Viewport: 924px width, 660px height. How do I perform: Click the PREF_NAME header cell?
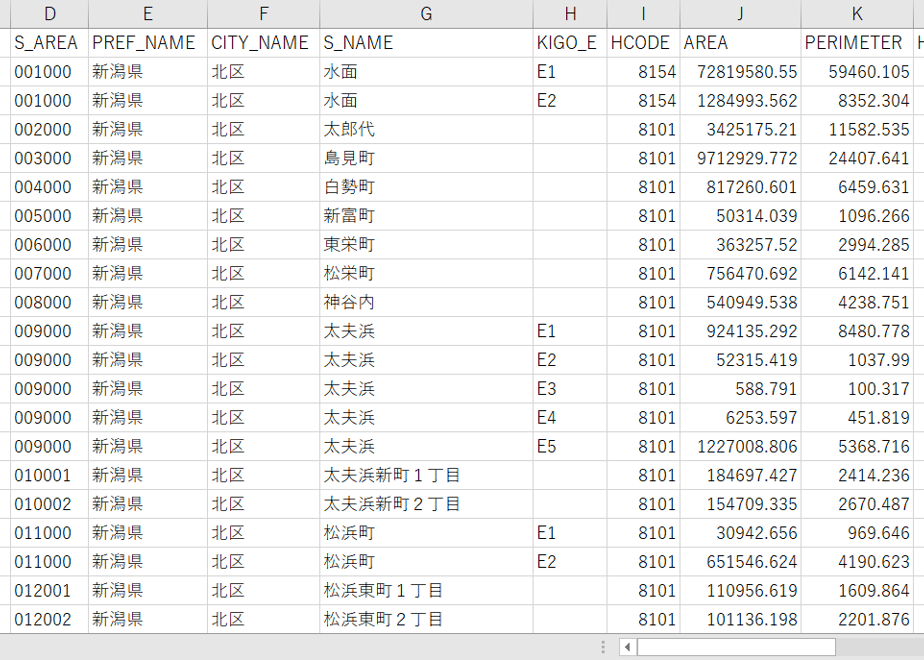(148, 43)
